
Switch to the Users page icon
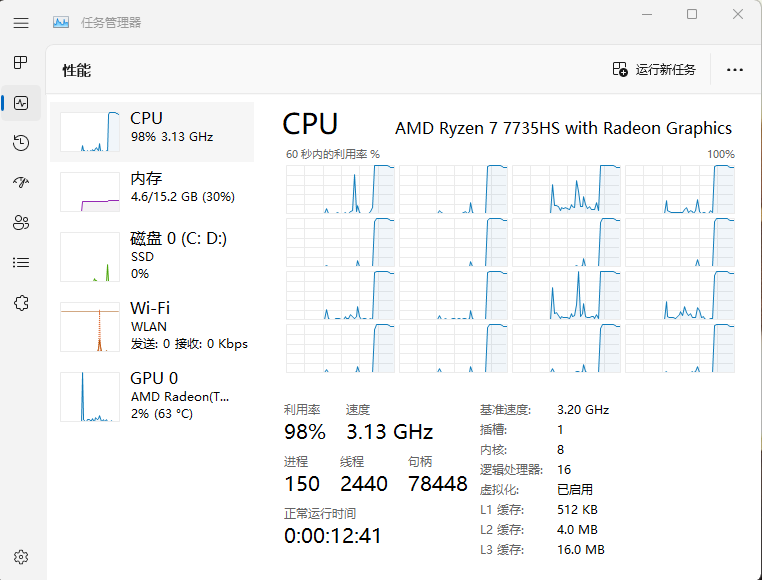pyautogui.click(x=21, y=223)
